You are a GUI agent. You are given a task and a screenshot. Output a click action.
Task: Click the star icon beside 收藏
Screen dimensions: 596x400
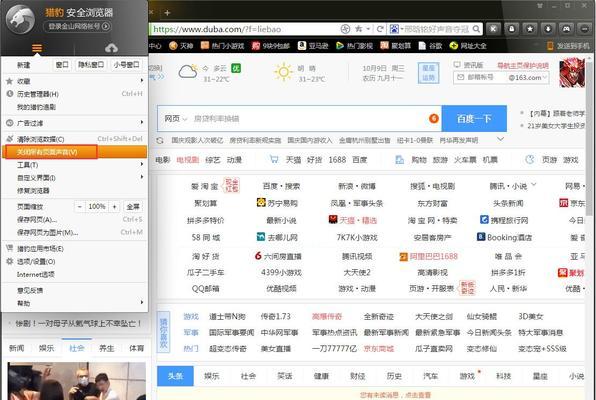tap(10, 81)
